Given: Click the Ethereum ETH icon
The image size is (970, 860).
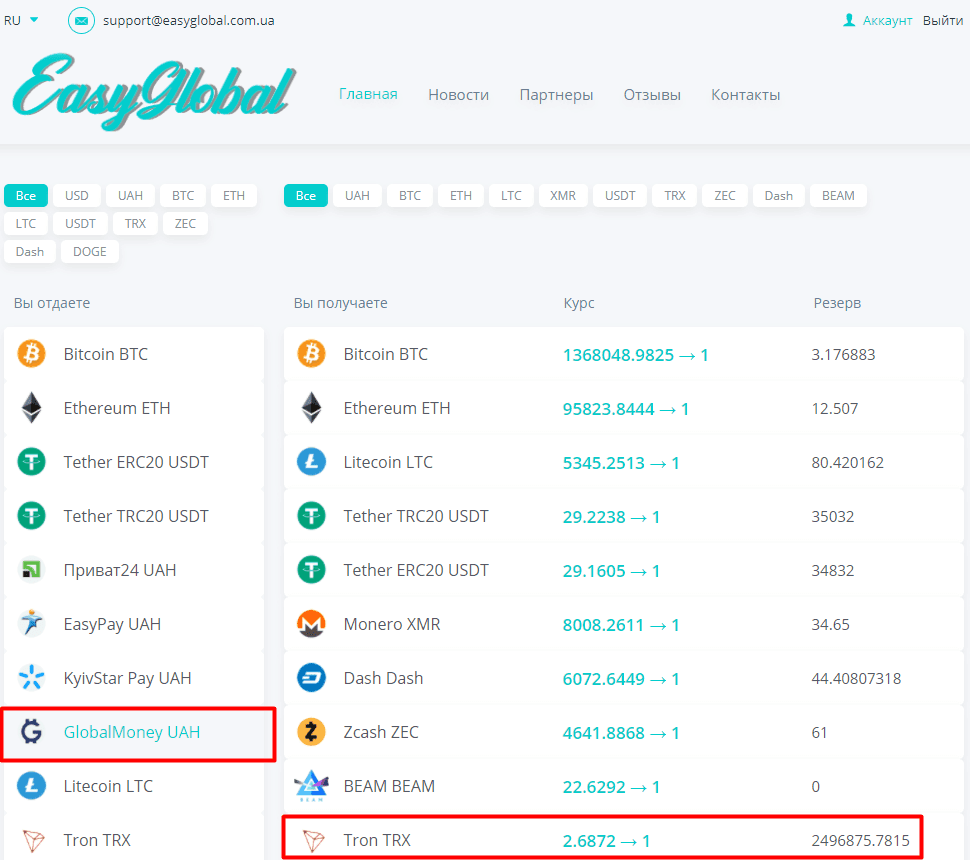Looking at the screenshot, I should coord(31,408).
